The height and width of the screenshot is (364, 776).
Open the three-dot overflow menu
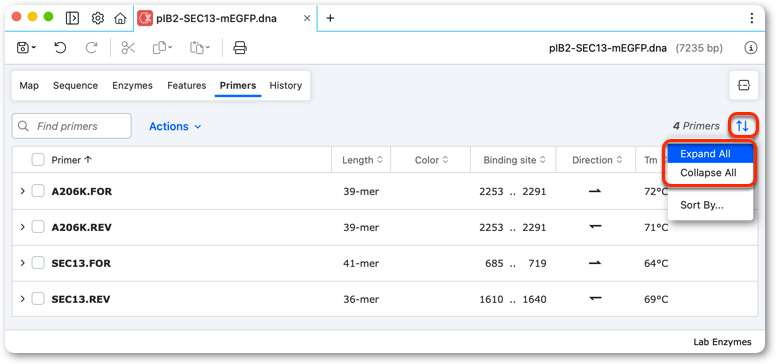click(x=752, y=18)
